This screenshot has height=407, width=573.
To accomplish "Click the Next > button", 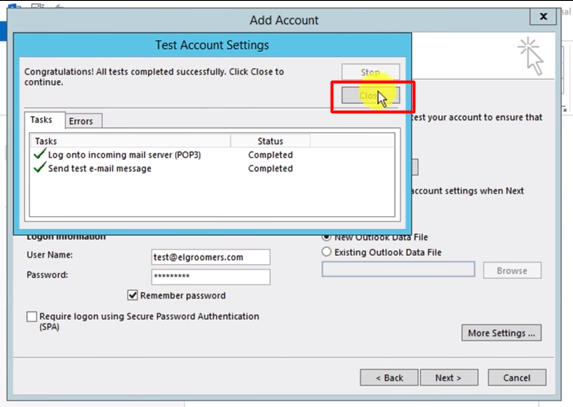I will coord(449,377).
